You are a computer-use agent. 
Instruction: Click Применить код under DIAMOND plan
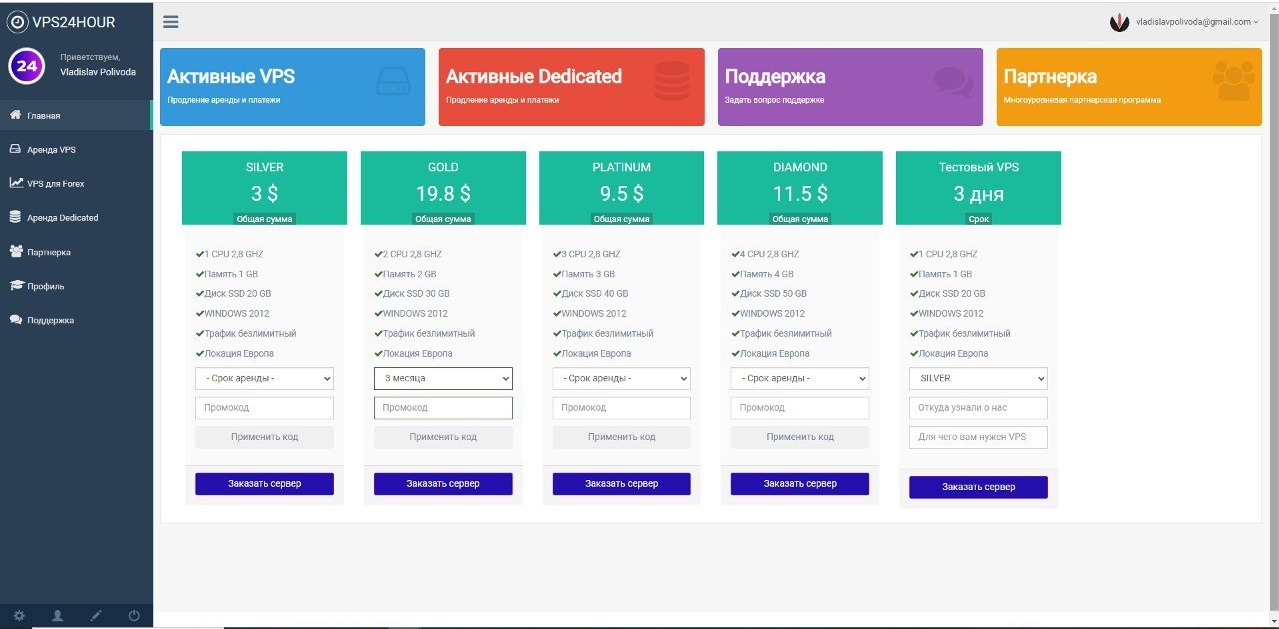point(800,437)
